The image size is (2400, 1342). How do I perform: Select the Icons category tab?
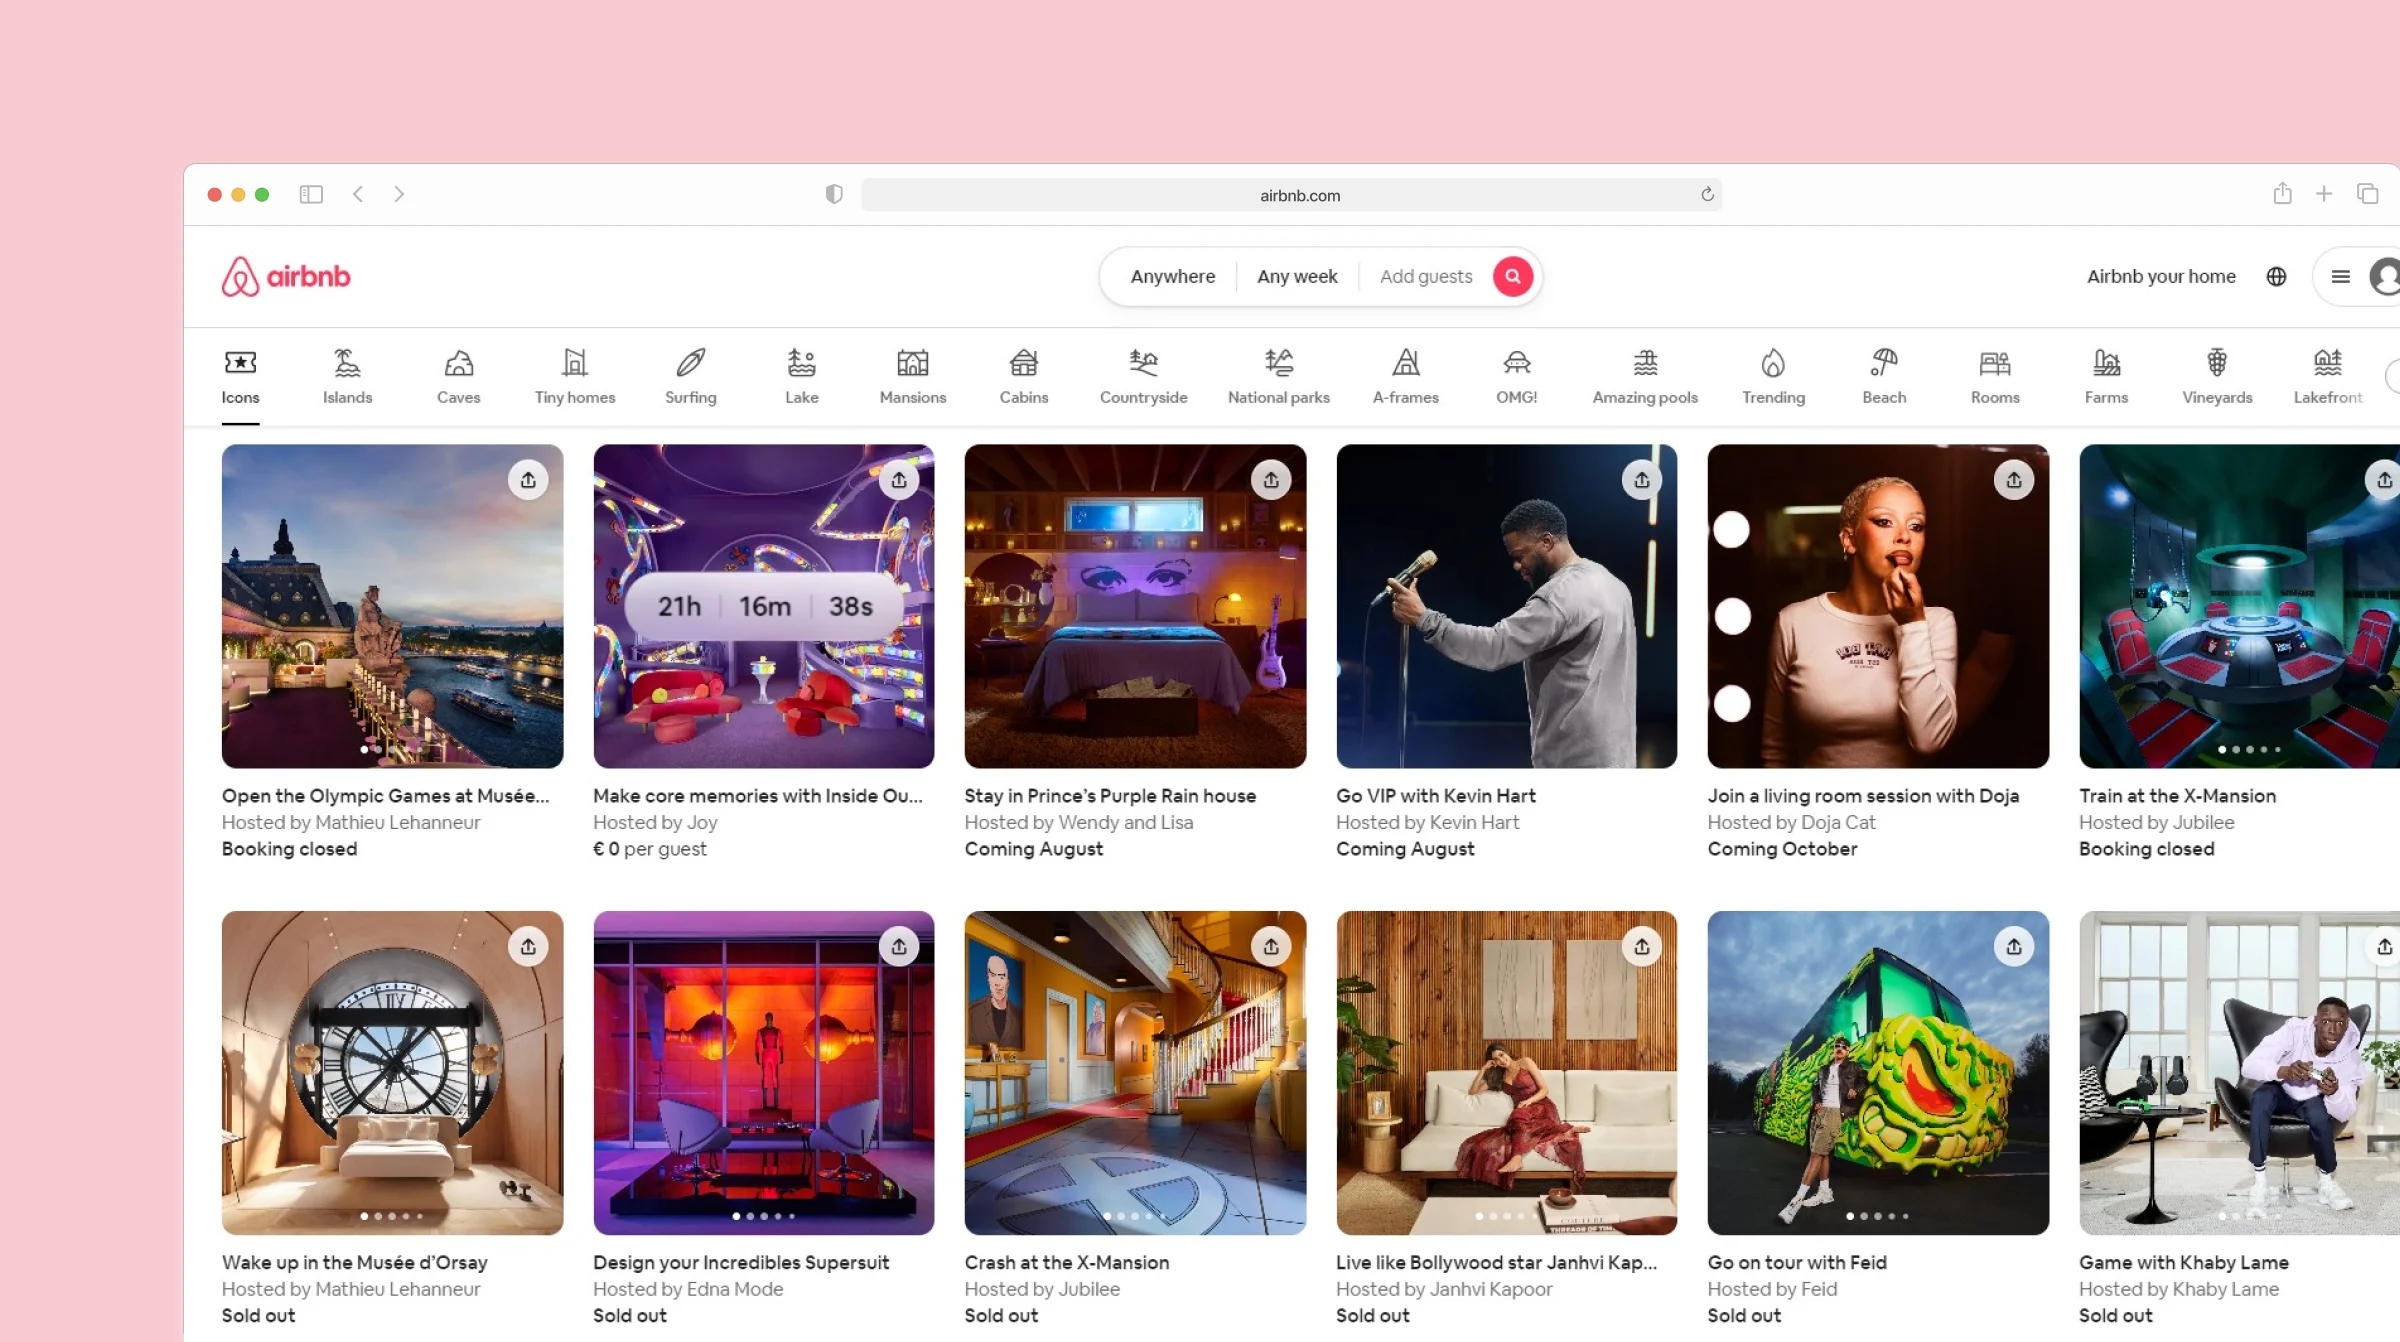[x=240, y=377]
